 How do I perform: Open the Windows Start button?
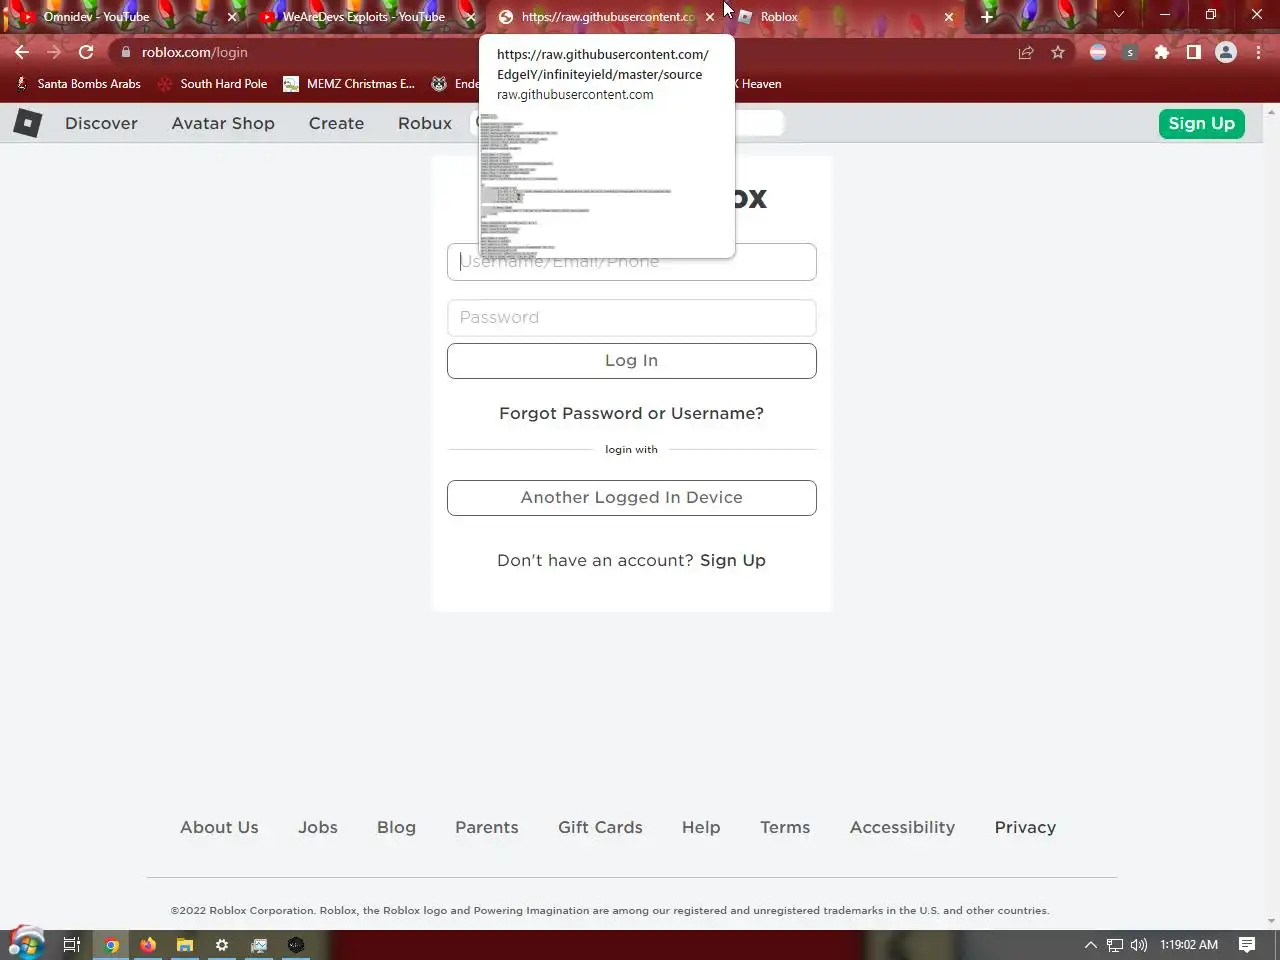point(26,944)
